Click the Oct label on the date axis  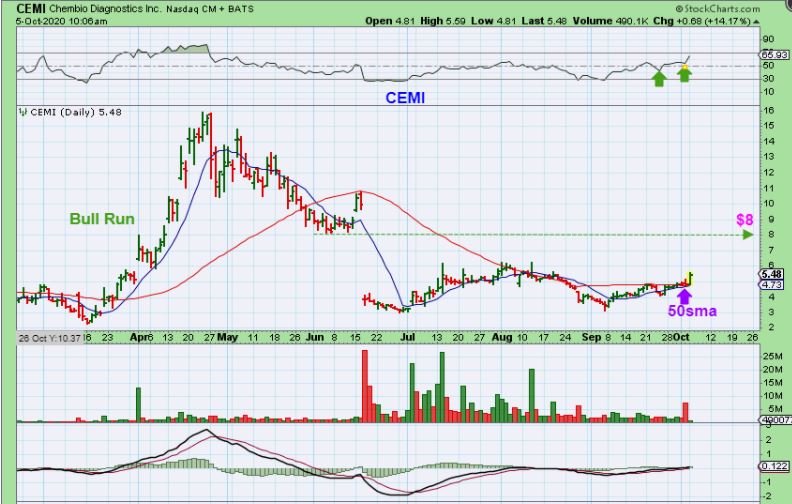[681, 337]
